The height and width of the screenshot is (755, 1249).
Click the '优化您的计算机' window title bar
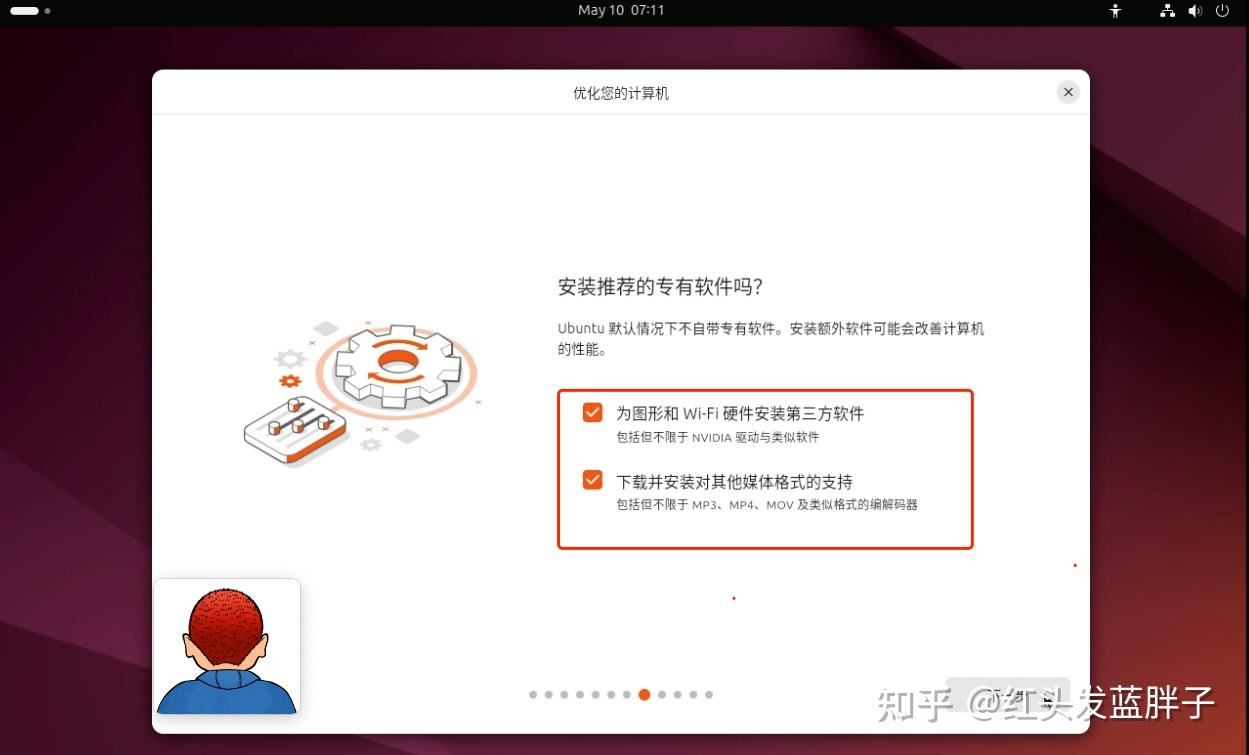[x=620, y=93]
